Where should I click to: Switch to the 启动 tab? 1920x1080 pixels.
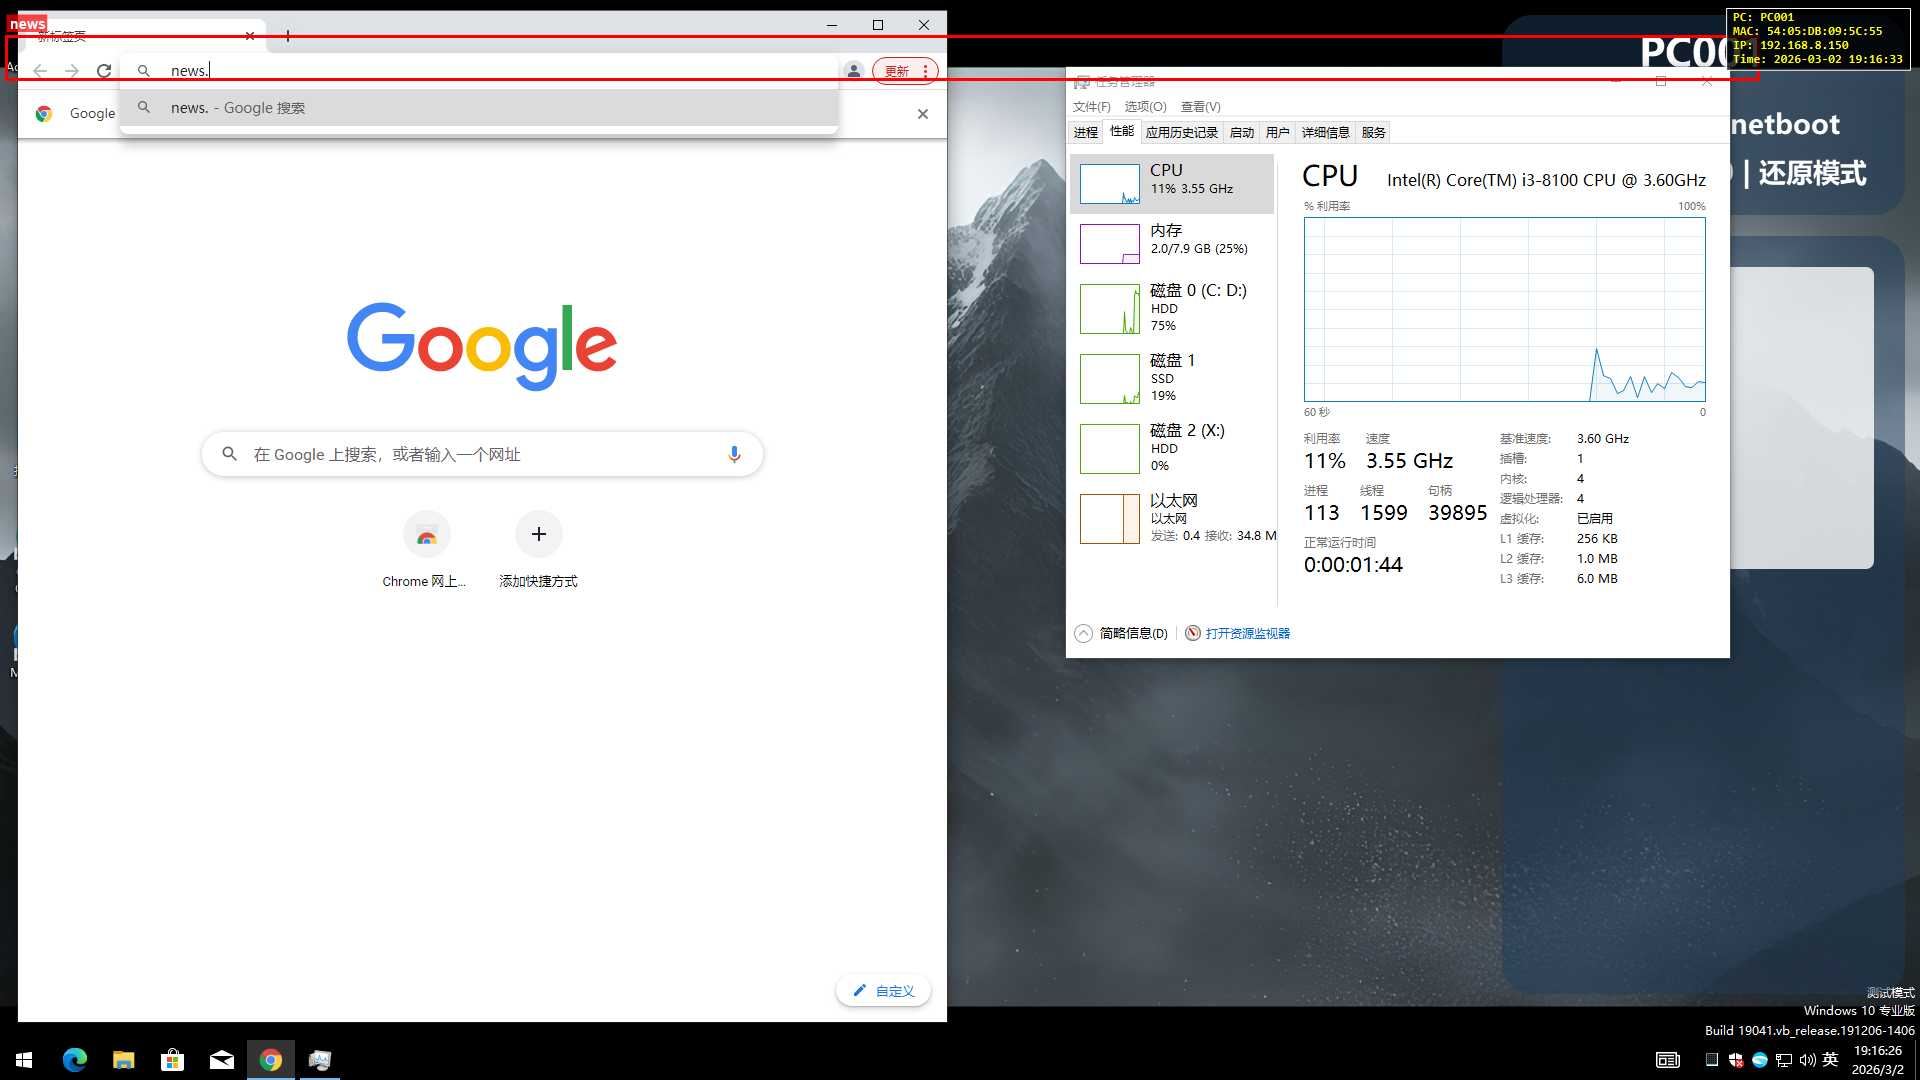(1241, 133)
